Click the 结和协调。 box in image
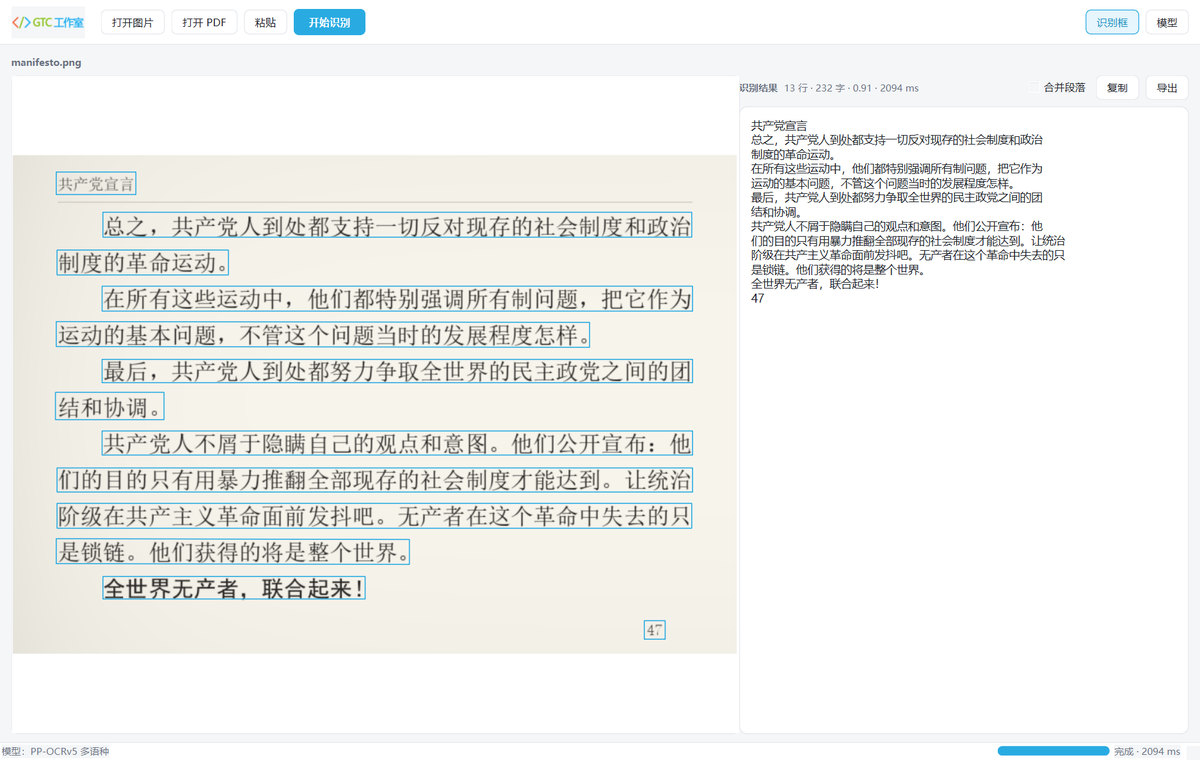The width and height of the screenshot is (1200, 760). (110, 407)
